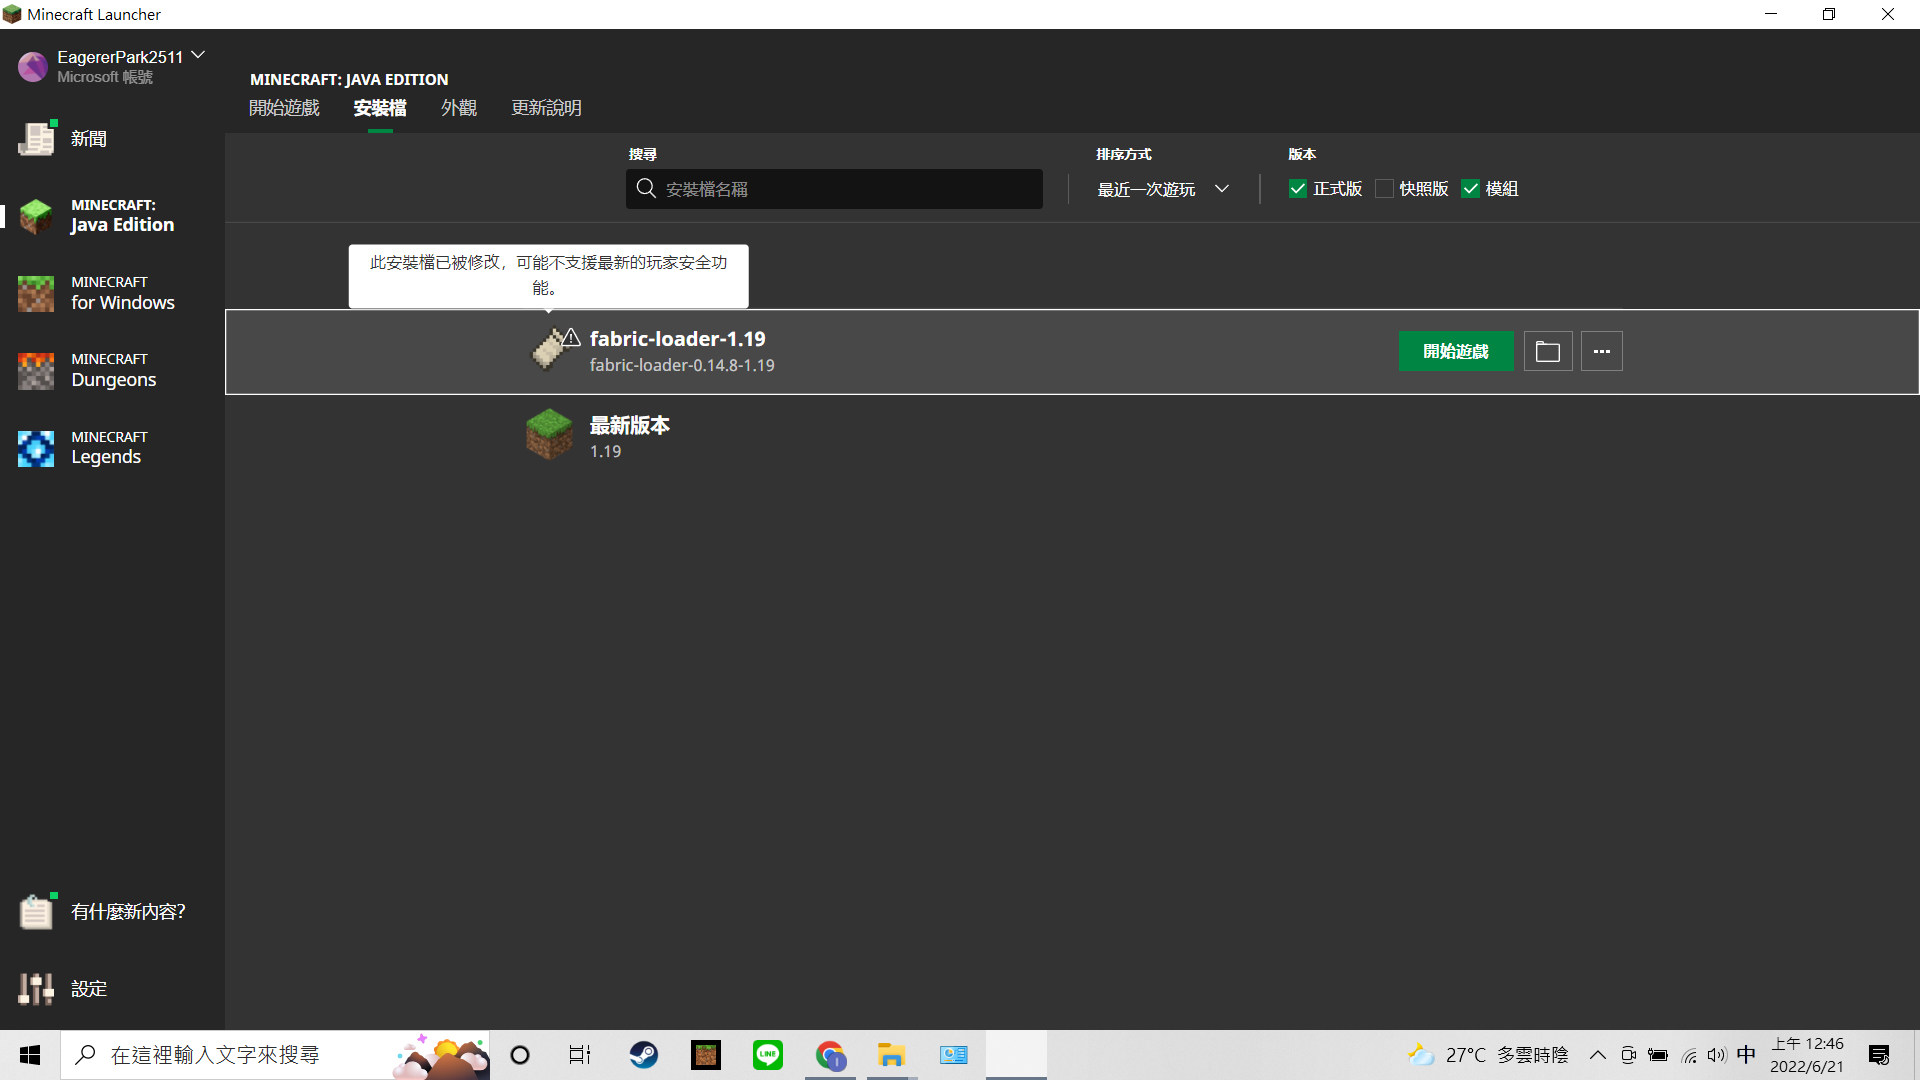Switch to the 安裝檔 tab
The height and width of the screenshot is (1080, 1920).
pos(380,108)
